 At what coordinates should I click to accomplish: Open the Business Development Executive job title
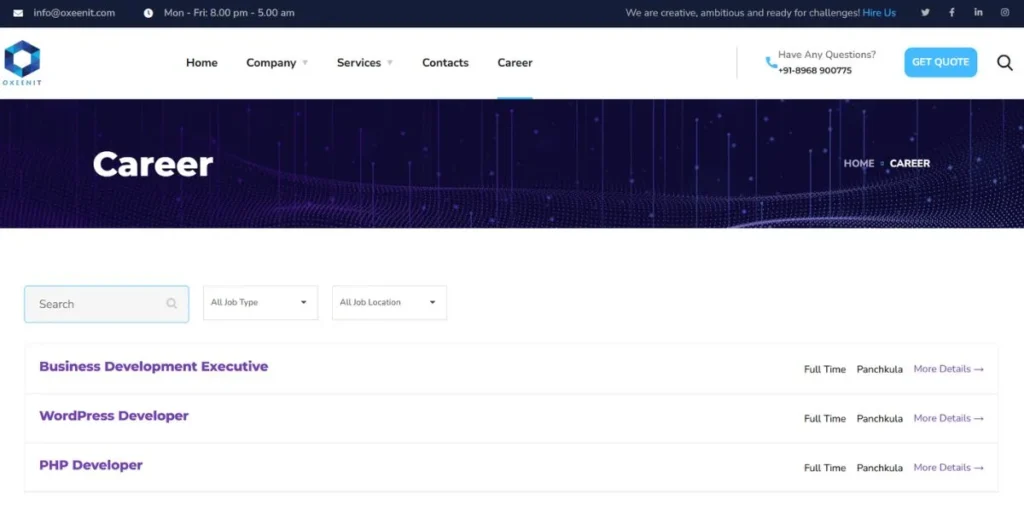[153, 367]
